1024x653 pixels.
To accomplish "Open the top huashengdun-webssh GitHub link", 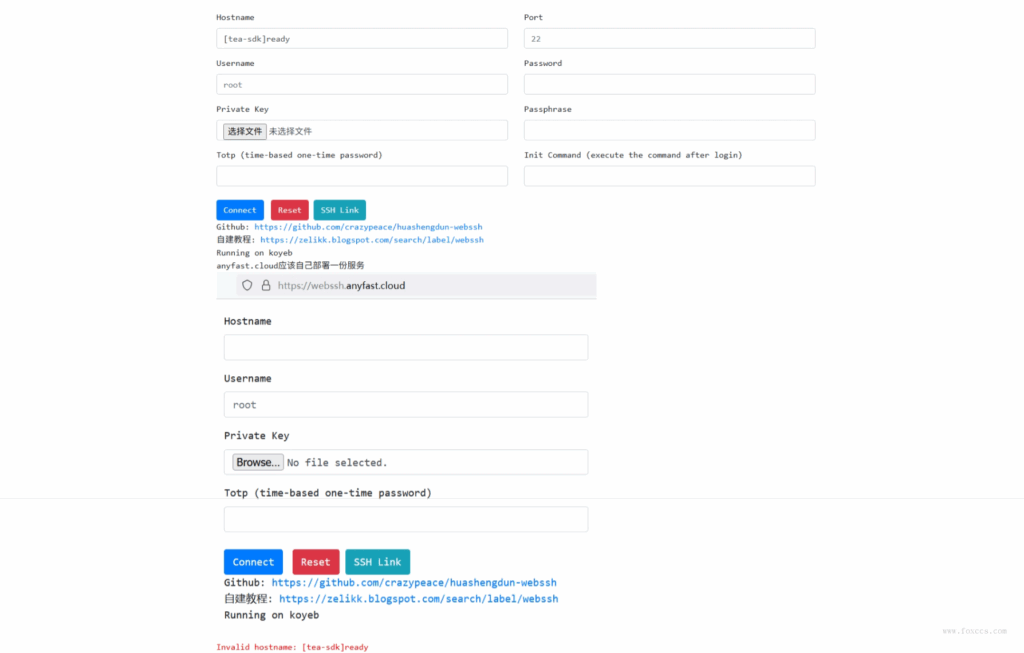I will tap(368, 227).
